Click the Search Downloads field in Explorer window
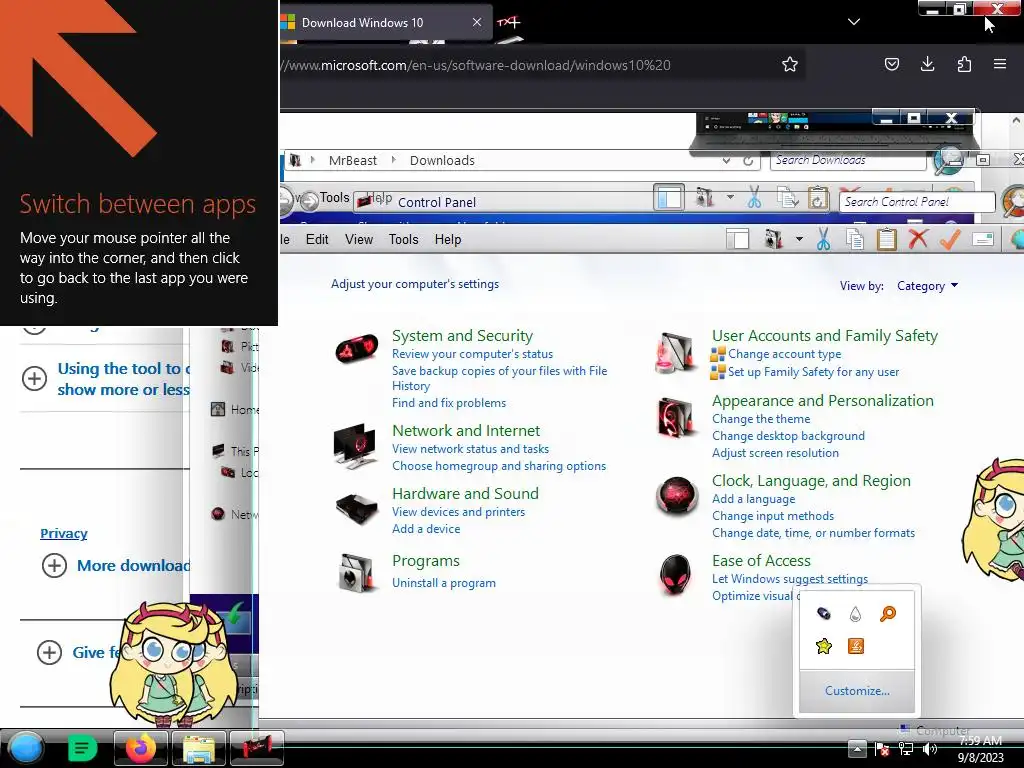Viewport: 1024px width, 768px height. click(848, 160)
